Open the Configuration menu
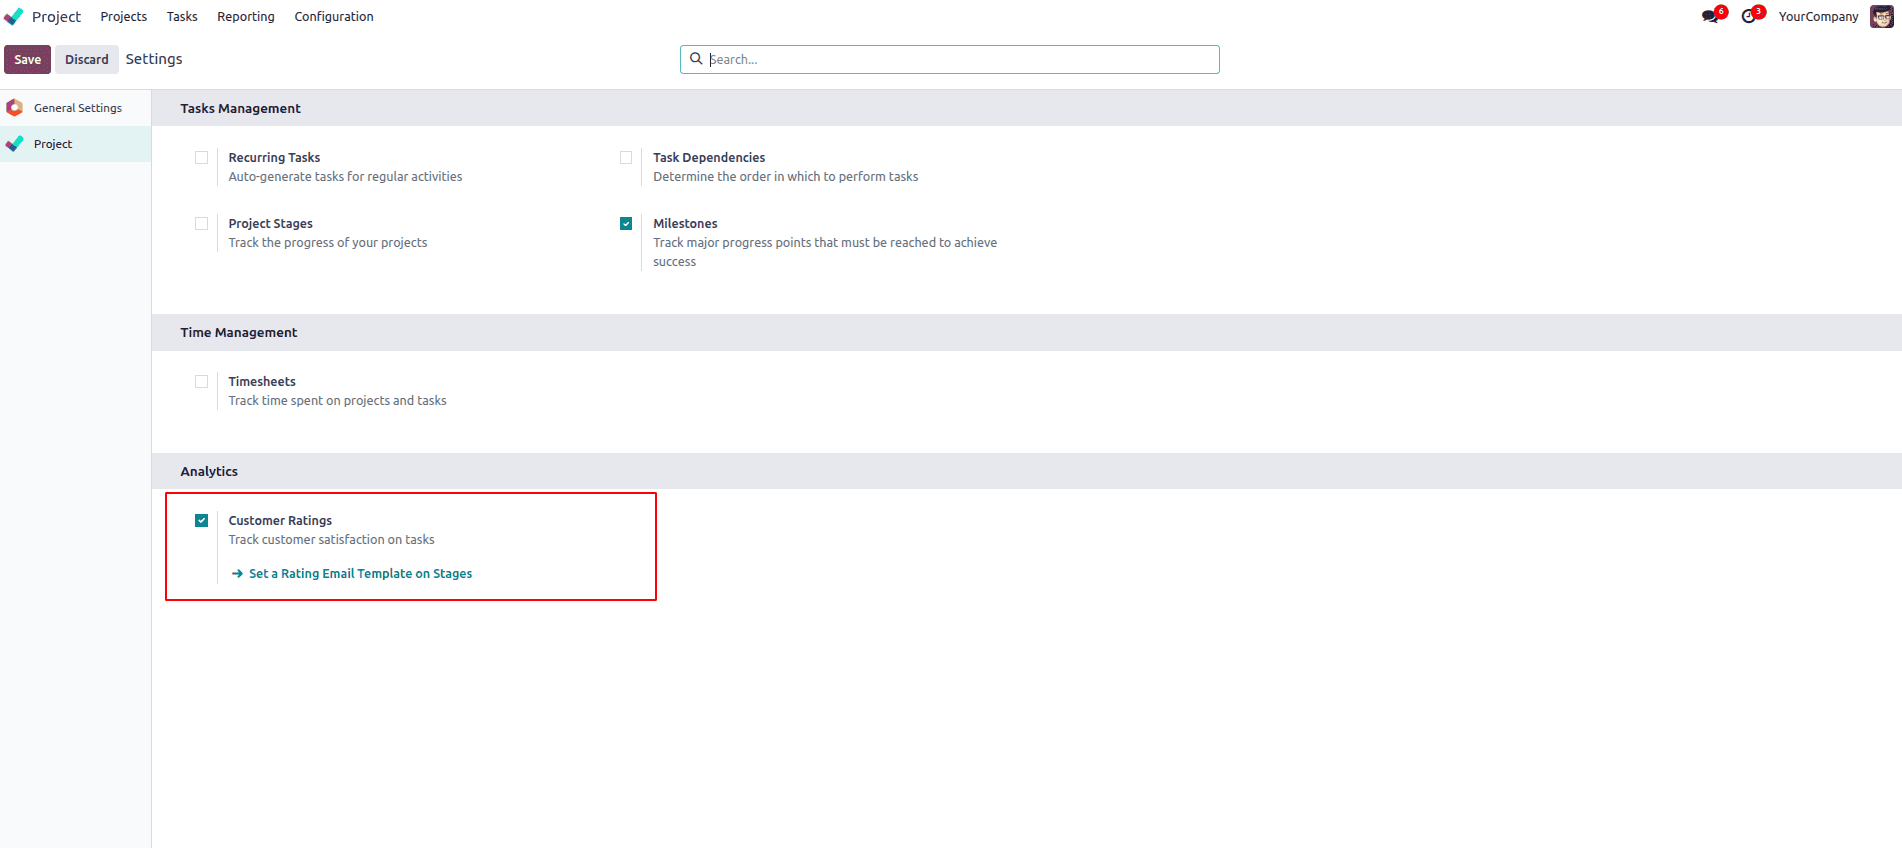The image size is (1902, 848). (x=334, y=16)
